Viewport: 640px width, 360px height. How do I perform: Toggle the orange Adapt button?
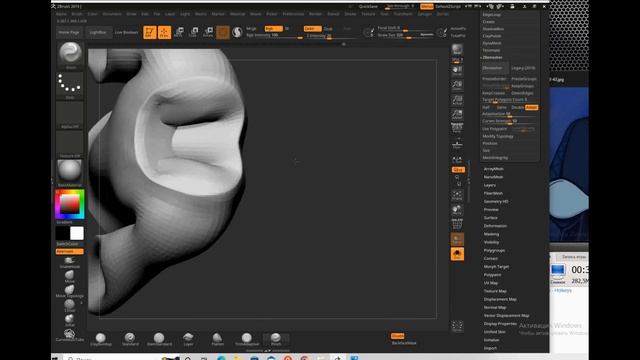(531, 107)
